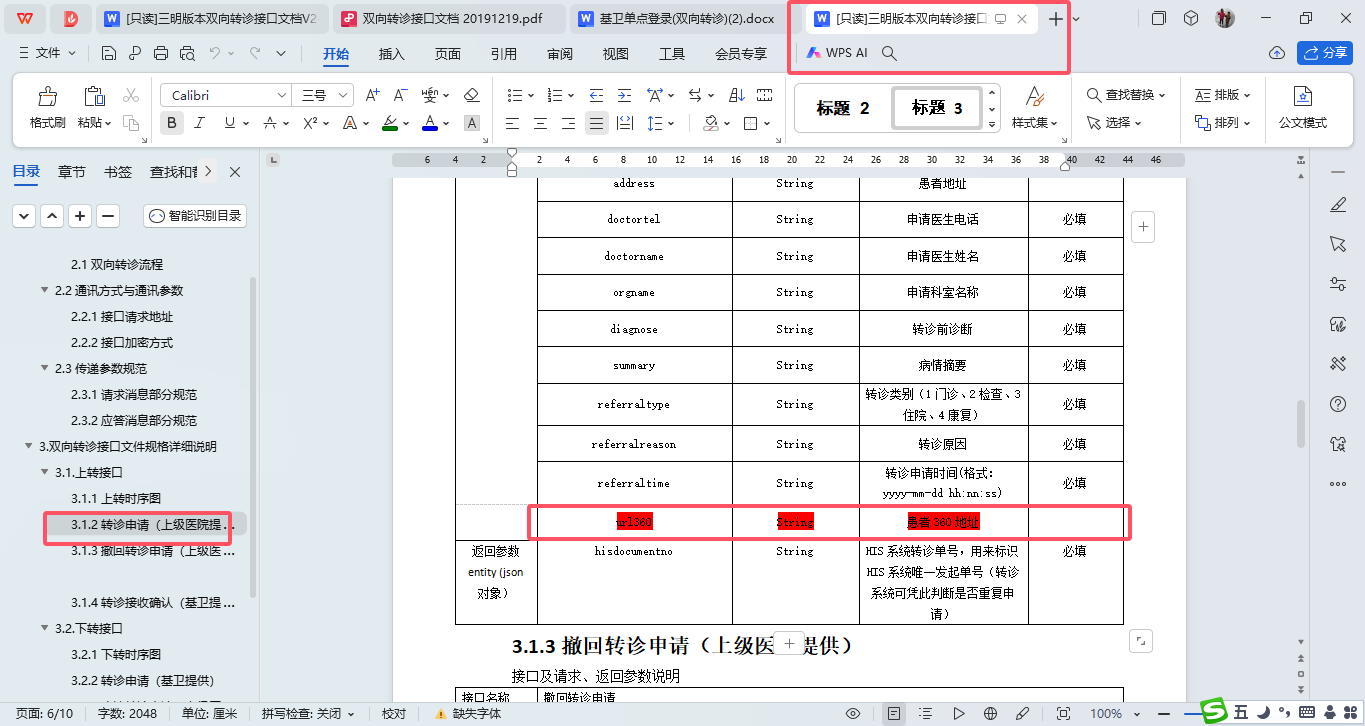This screenshot has width=1365, height=726.
Task: Switch to outline view in status bar
Action: coord(927,713)
